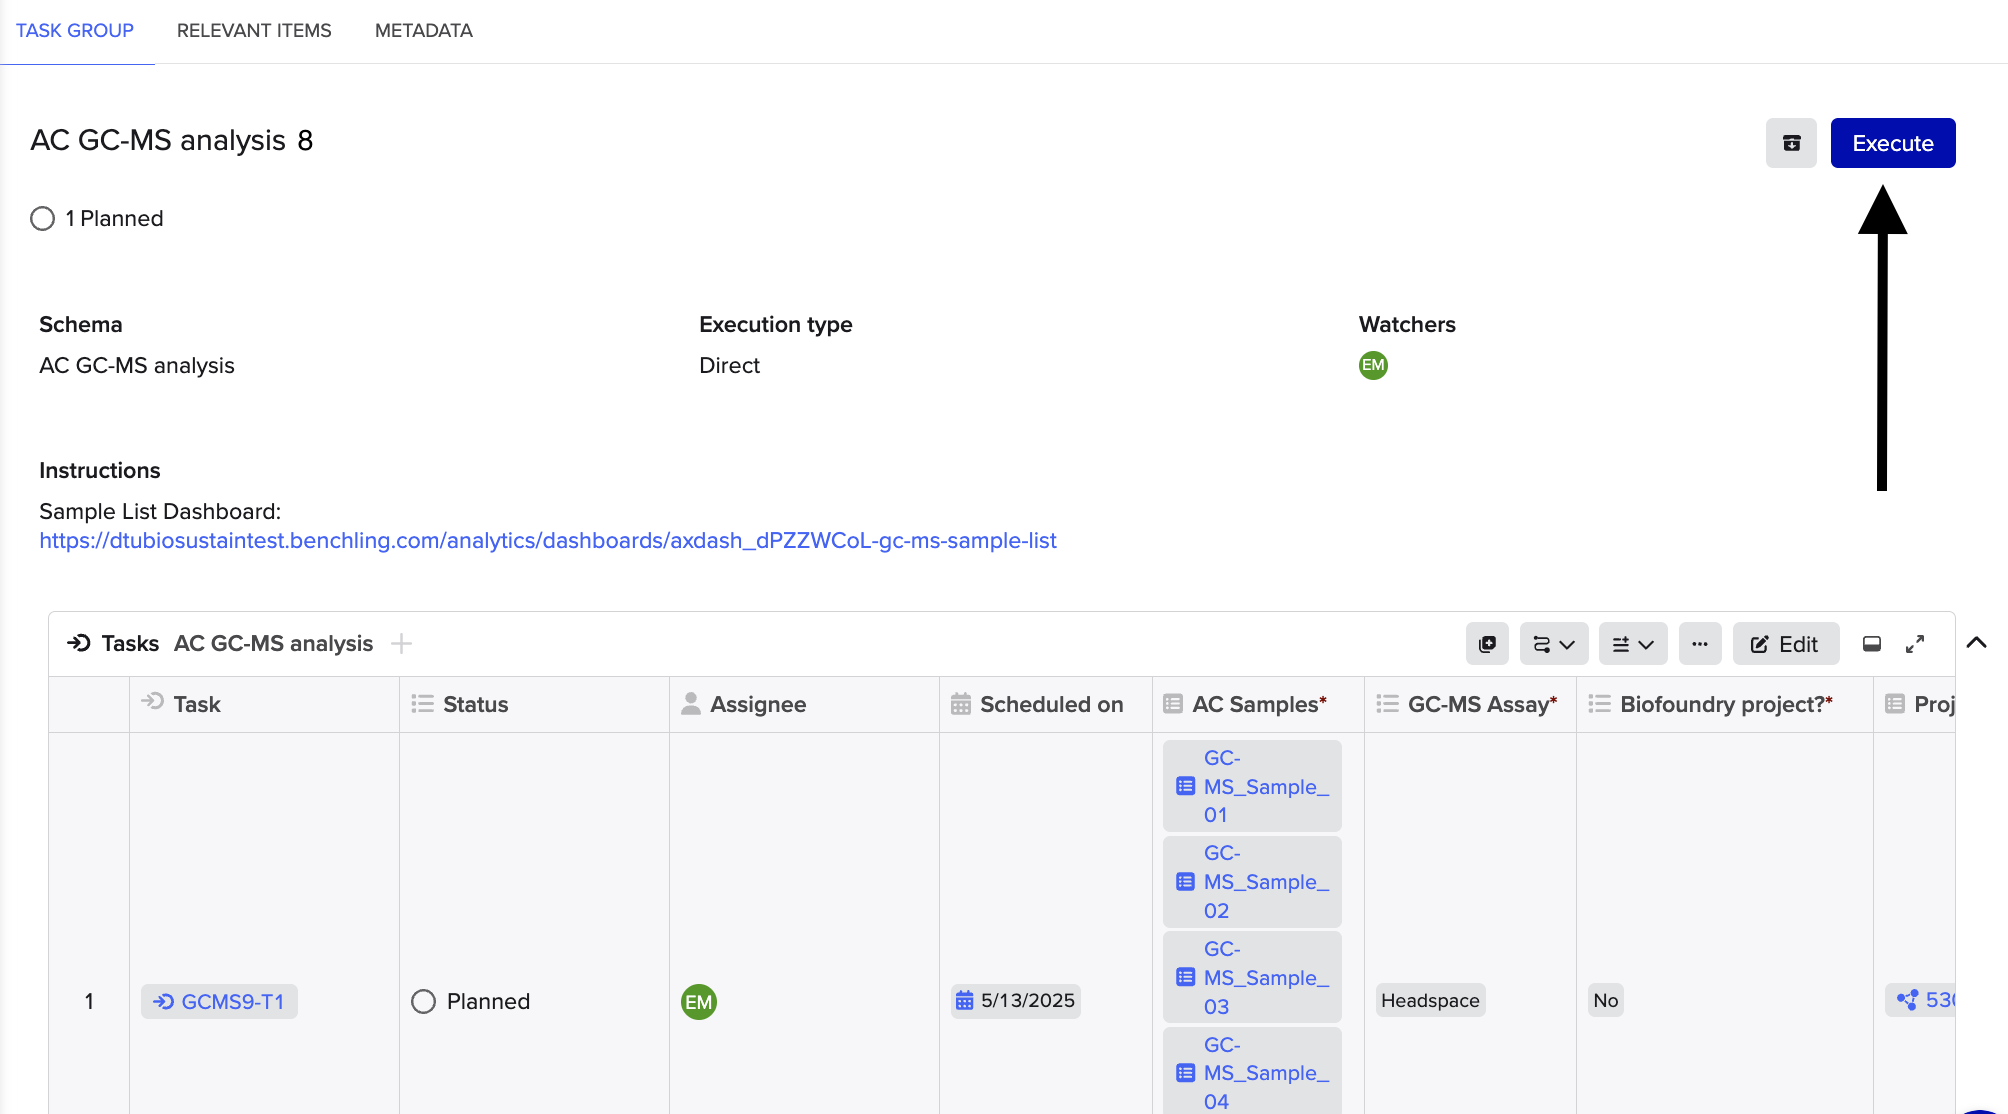Open the more options ellipsis menu
The width and height of the screenshot is (2008, 1114).
[x=1700, y=644]
